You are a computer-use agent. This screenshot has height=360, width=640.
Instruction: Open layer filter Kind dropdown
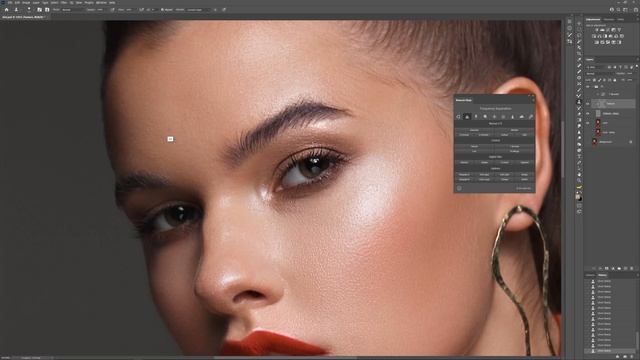pos(595,67)
